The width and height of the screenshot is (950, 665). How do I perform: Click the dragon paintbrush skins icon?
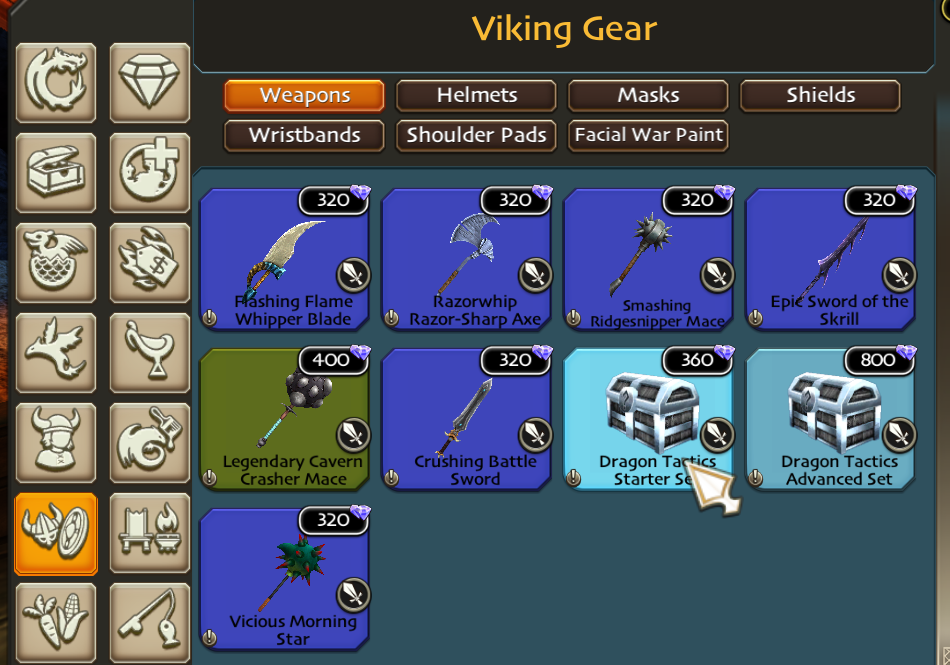click(x=150, y=443)
